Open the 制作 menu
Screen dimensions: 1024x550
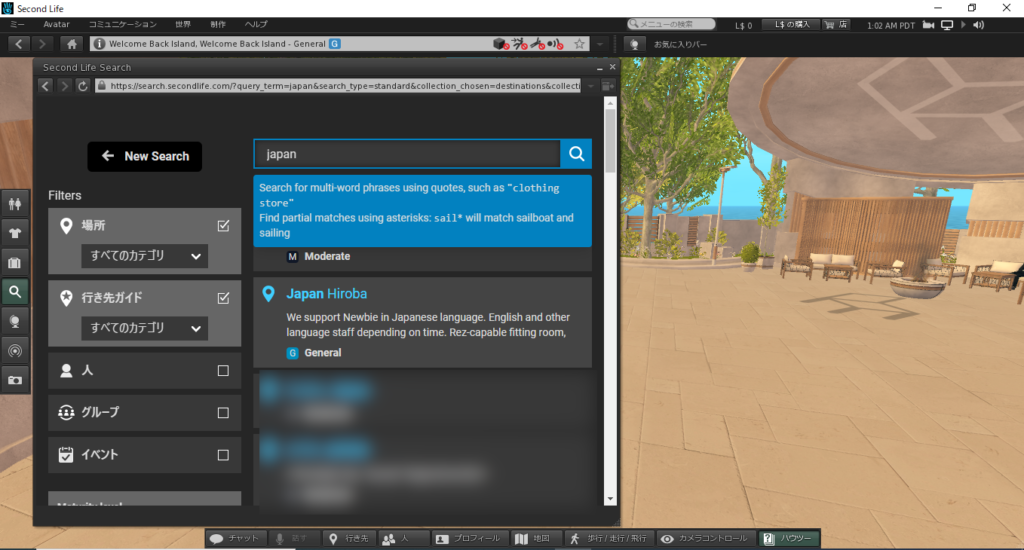click(x=218, y=24)
